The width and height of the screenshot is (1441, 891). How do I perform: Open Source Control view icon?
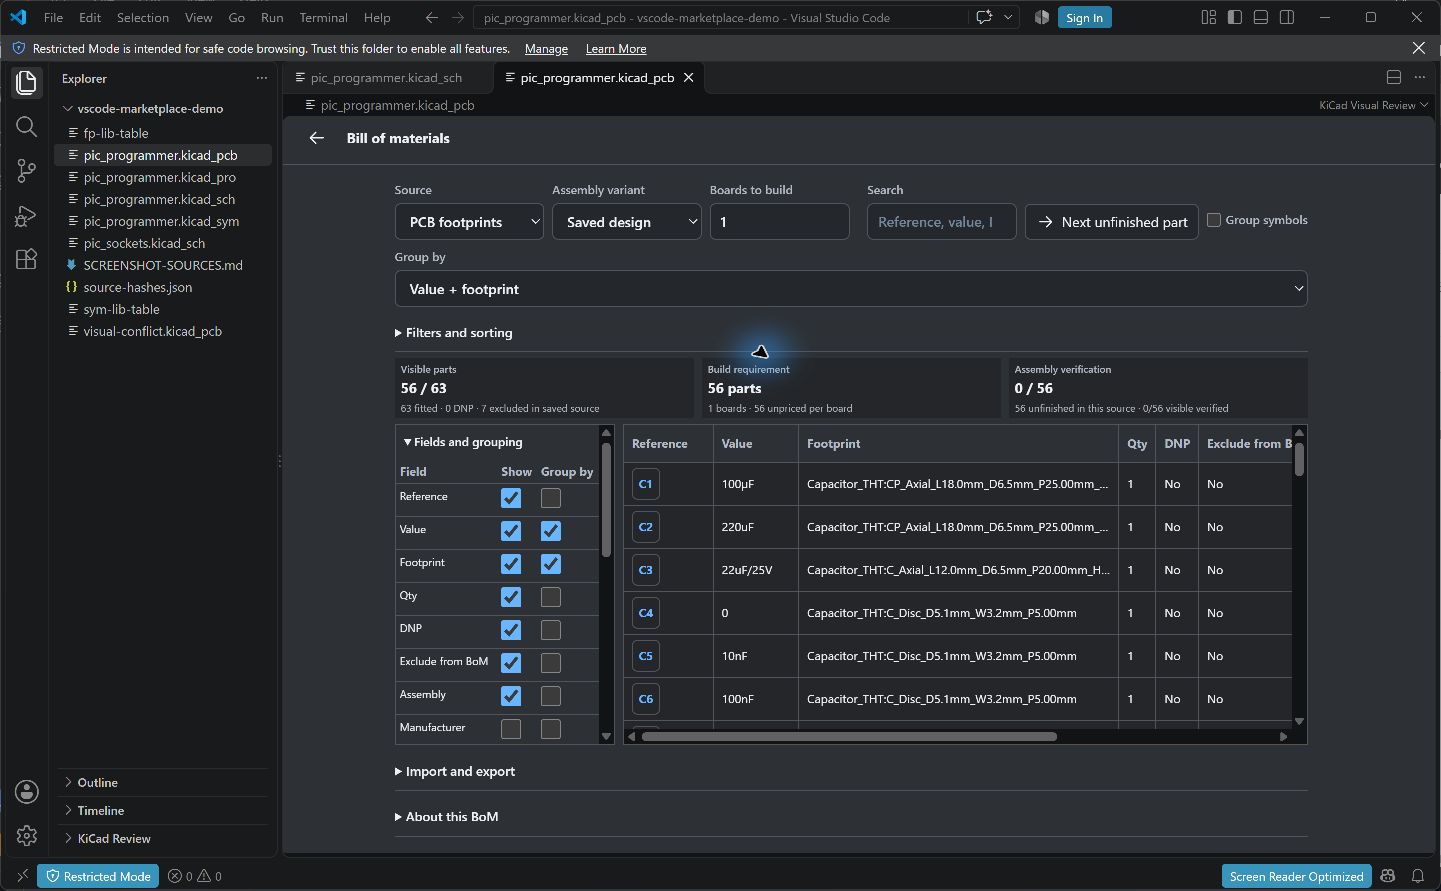27,171
